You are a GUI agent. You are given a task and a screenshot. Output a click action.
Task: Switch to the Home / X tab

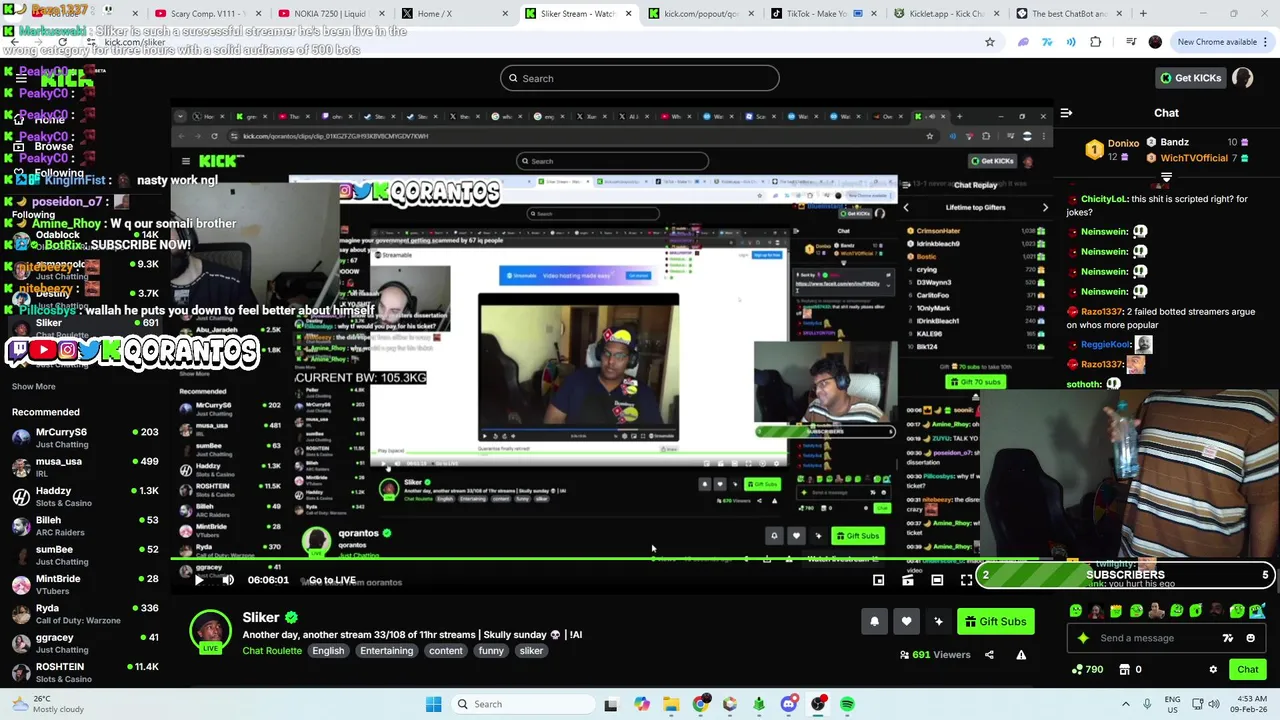[448, 14]
